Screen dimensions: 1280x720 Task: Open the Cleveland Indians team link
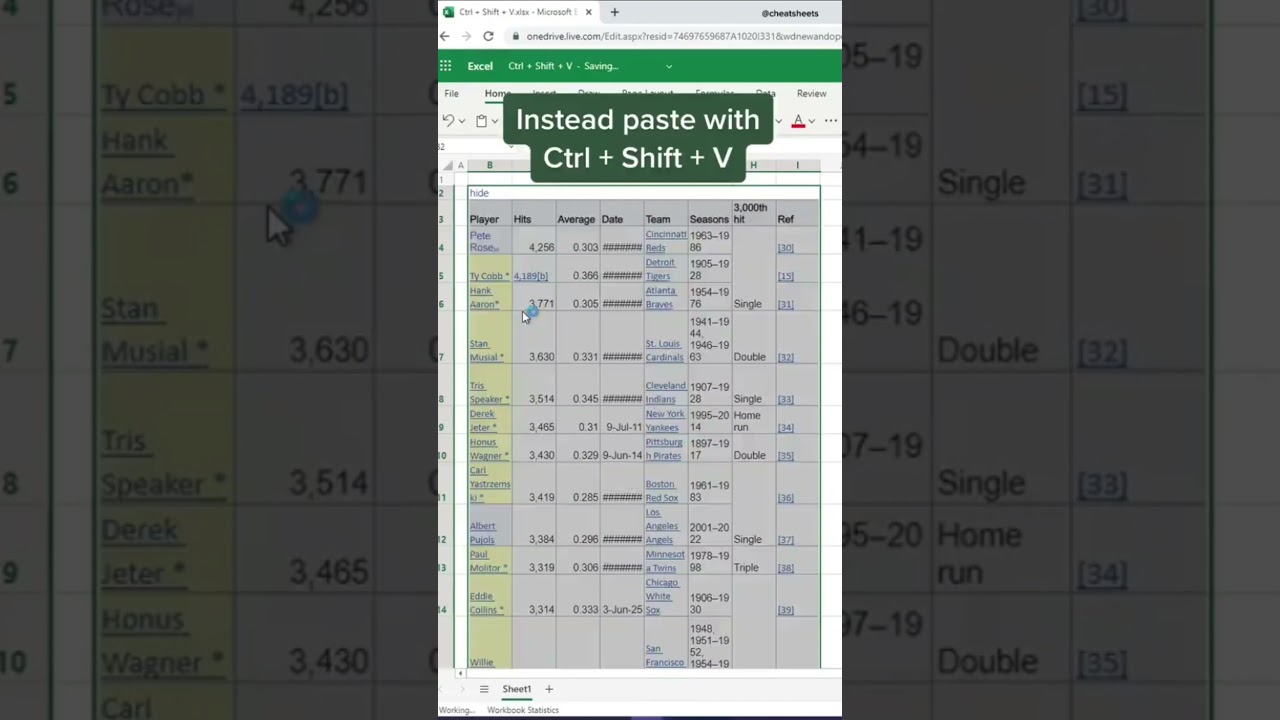click(666, 392)
